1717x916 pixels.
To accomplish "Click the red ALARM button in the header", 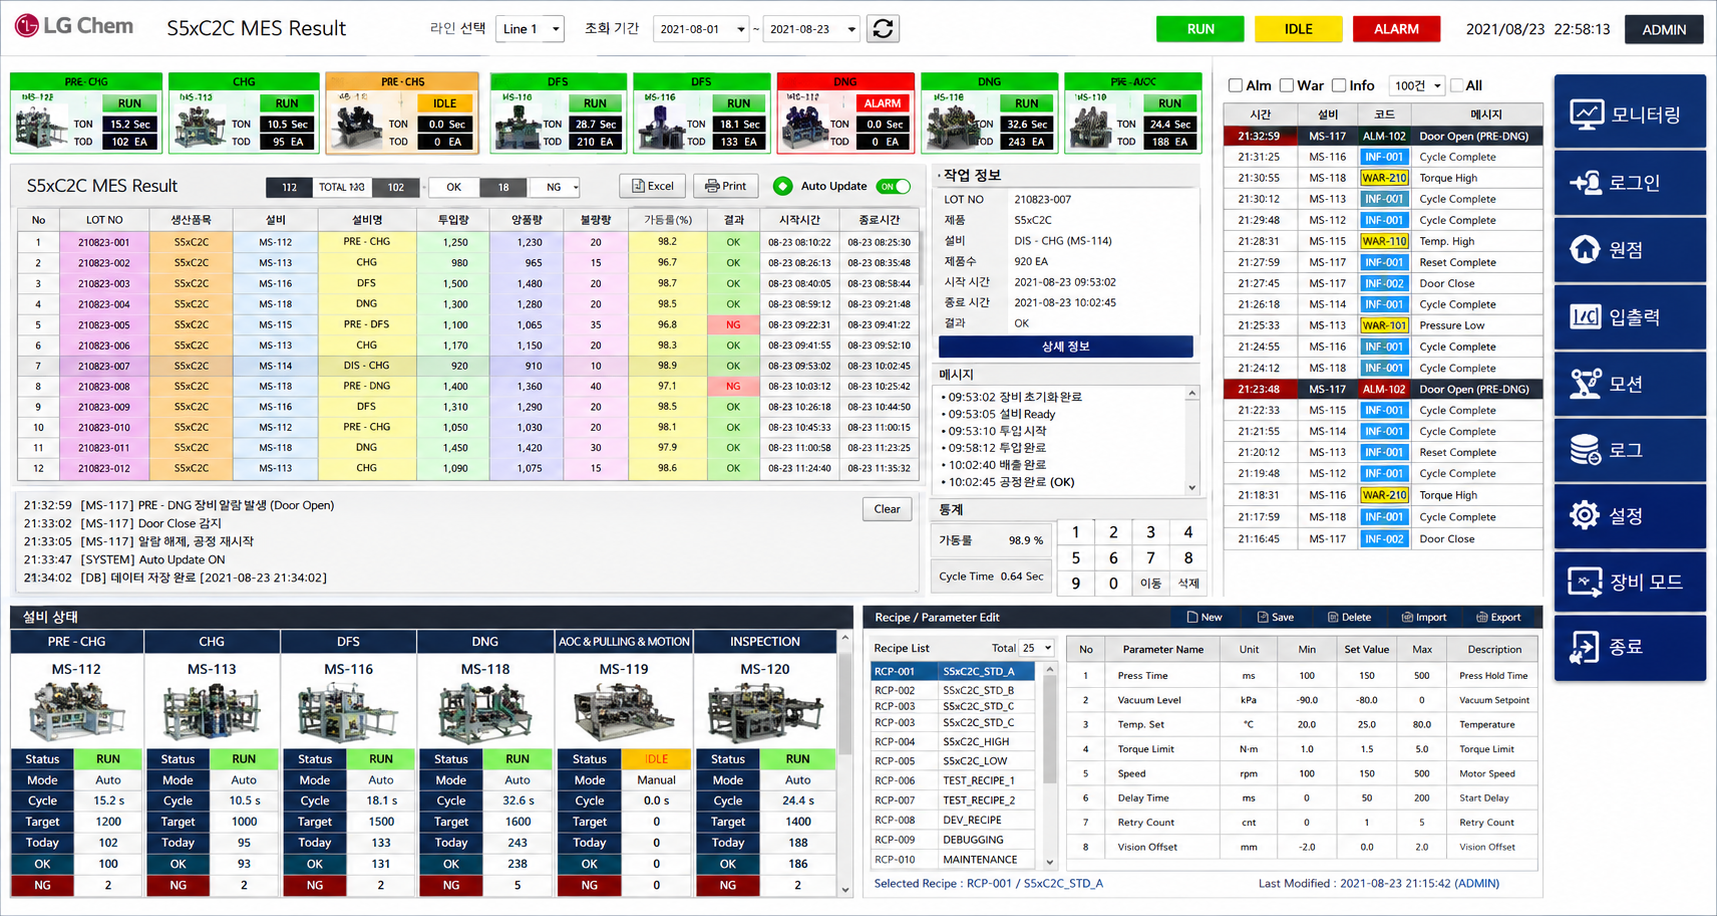I will coord(1396,29).
